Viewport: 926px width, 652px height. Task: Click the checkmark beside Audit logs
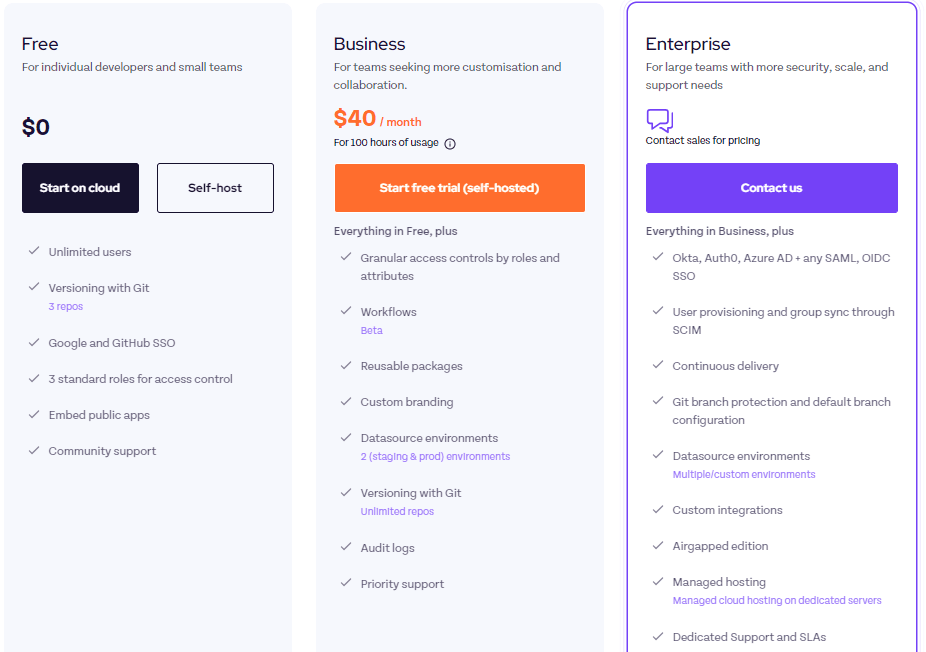(x=346, y=547)
